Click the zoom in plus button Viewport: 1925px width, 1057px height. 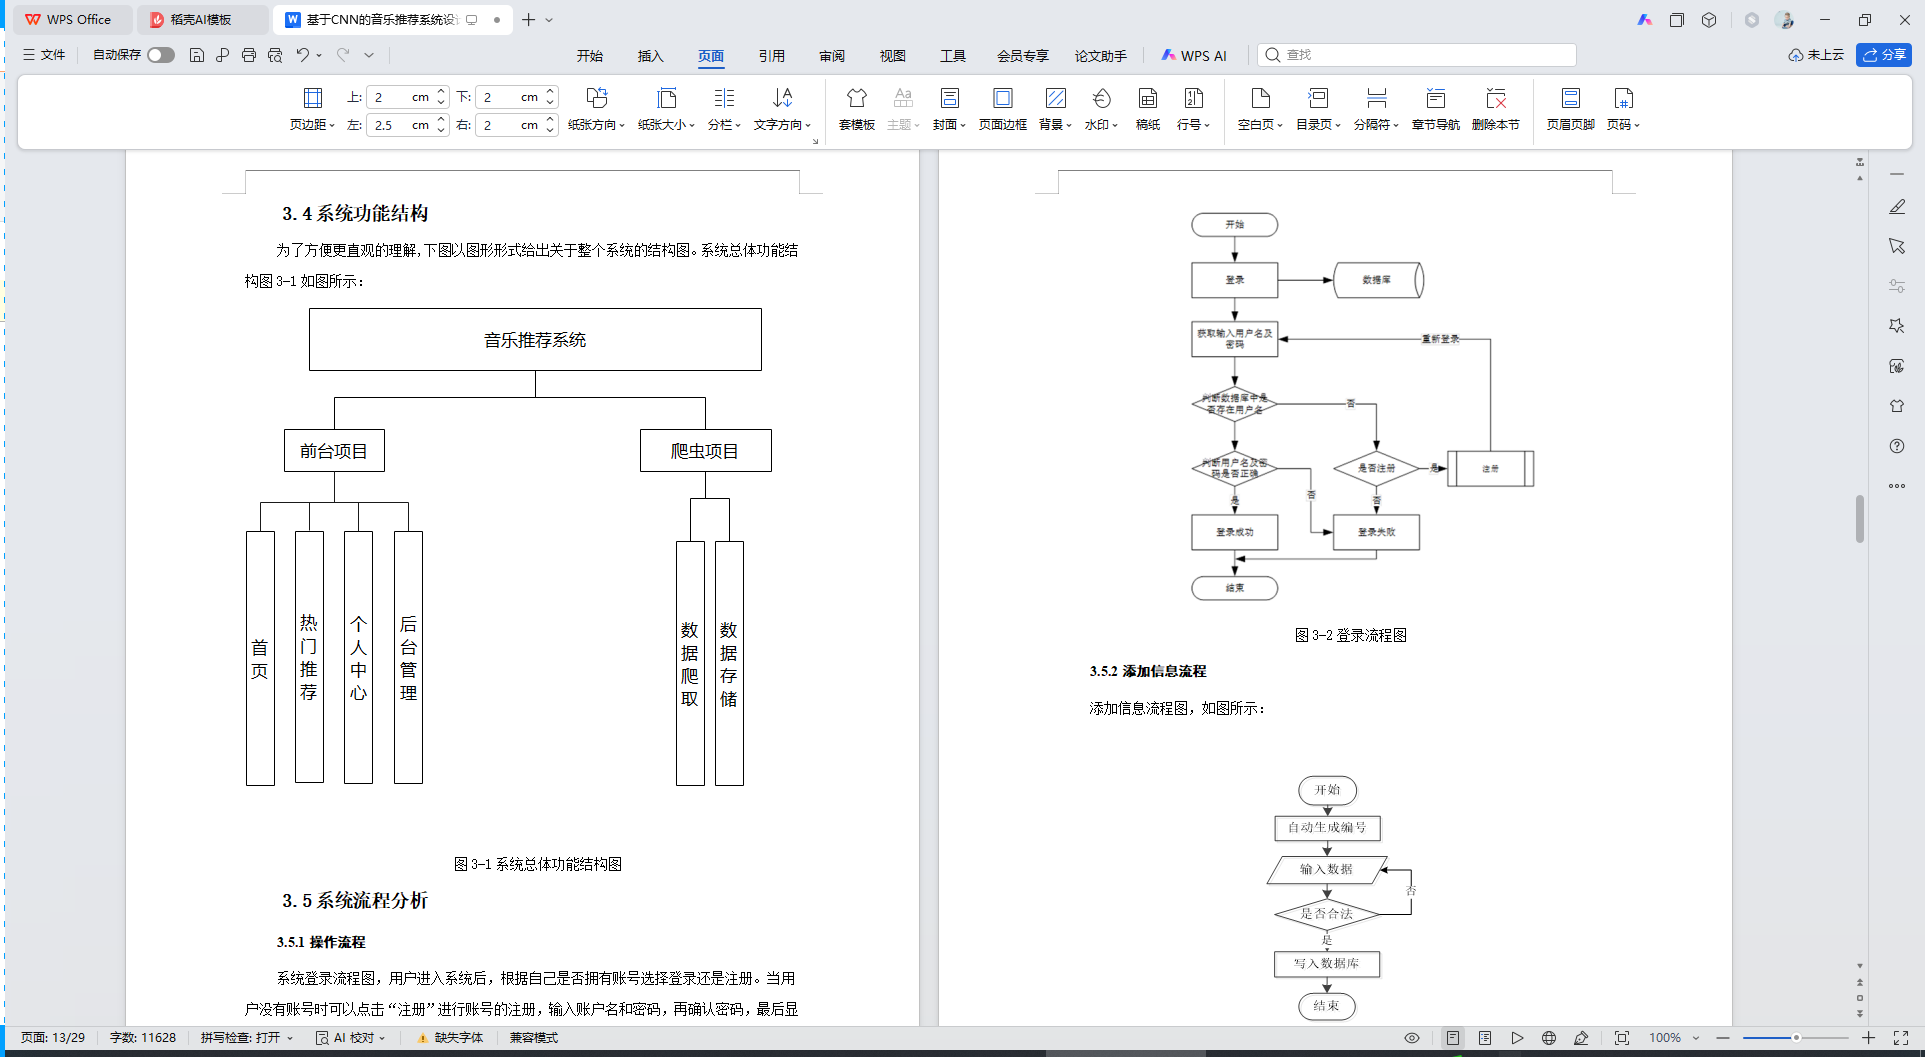[x=1868, y=1038]
